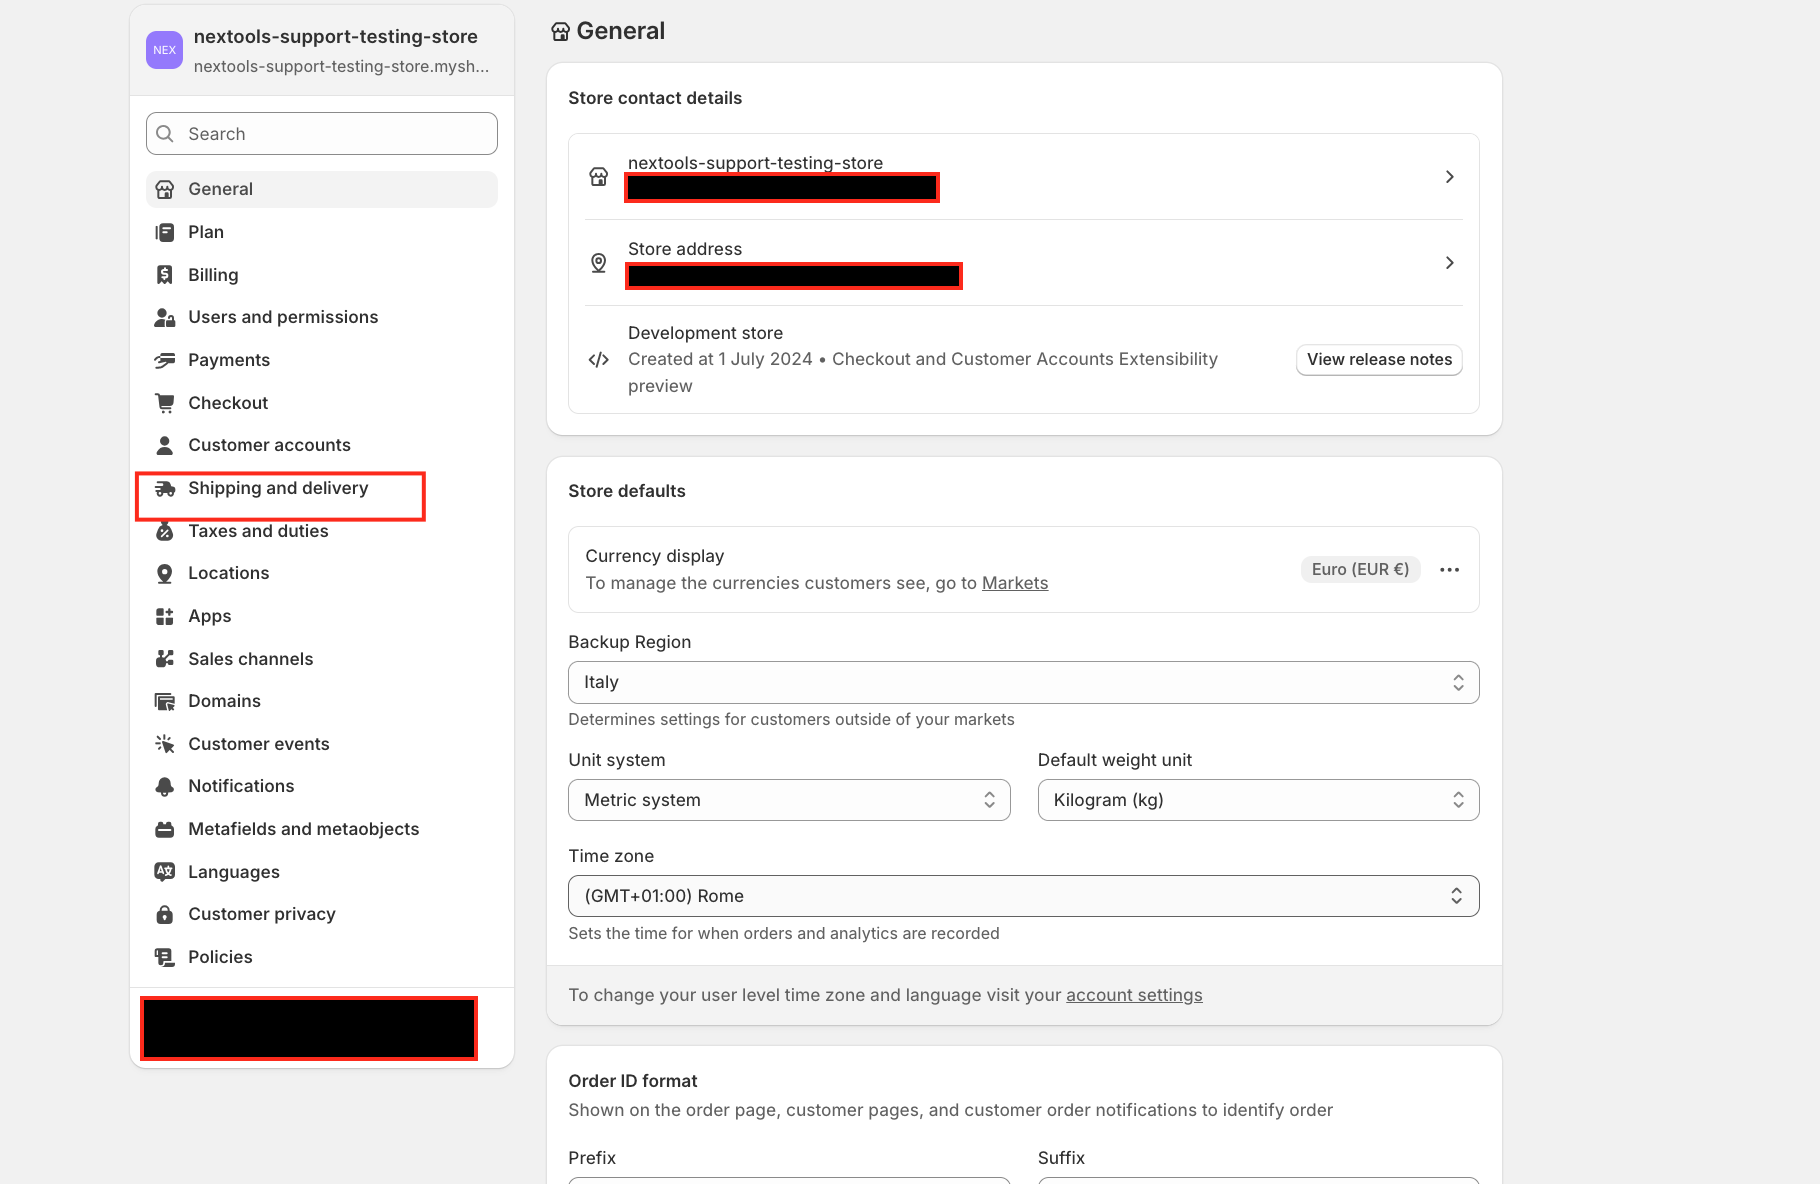The image size is (1820, 1184).
Task: Go to Taxes and duties settings
Action: tap(258, 532)
